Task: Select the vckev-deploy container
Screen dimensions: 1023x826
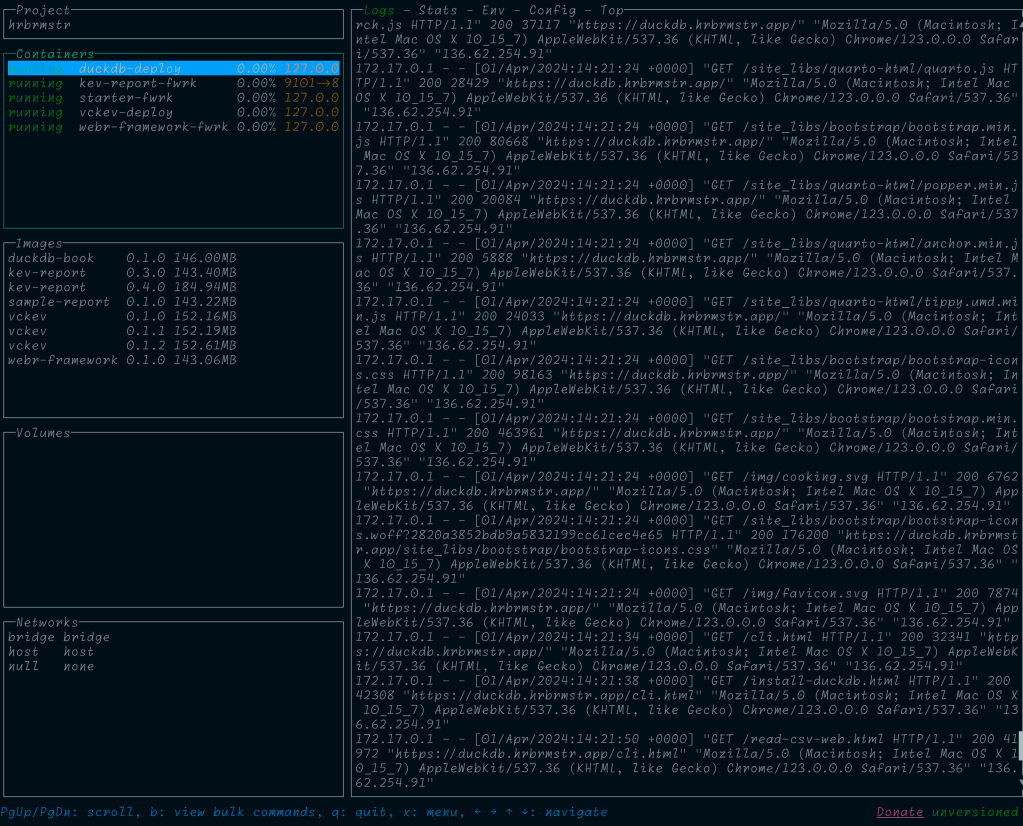Action: pyautogui.click(x=126, y=113)
